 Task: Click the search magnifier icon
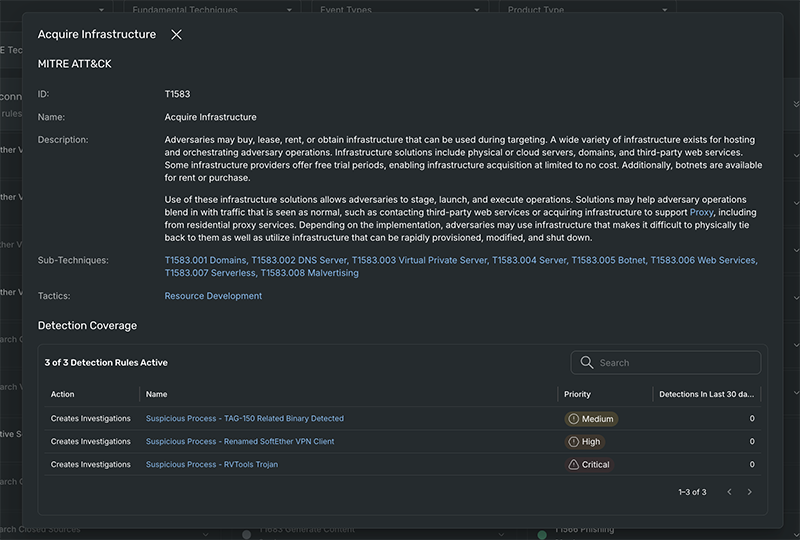pyautogui.click(x=587, y=362)
